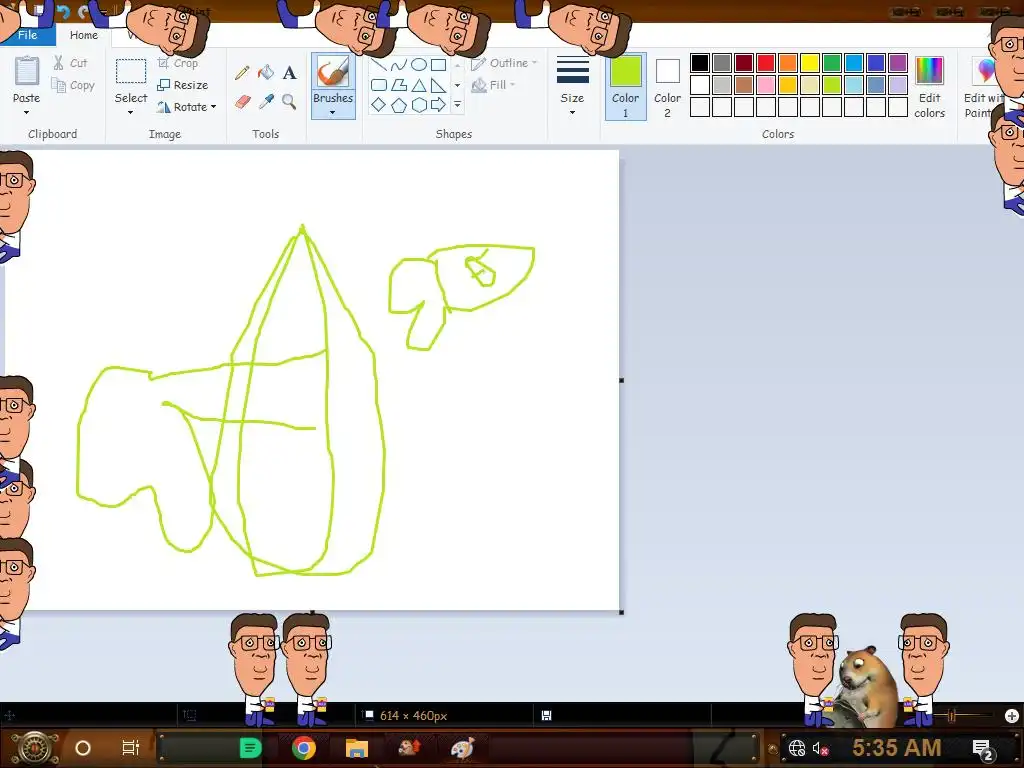Expand the Shapes gallery more arrow
Screen dimensions: 1024x768
[x=458, y=104]
